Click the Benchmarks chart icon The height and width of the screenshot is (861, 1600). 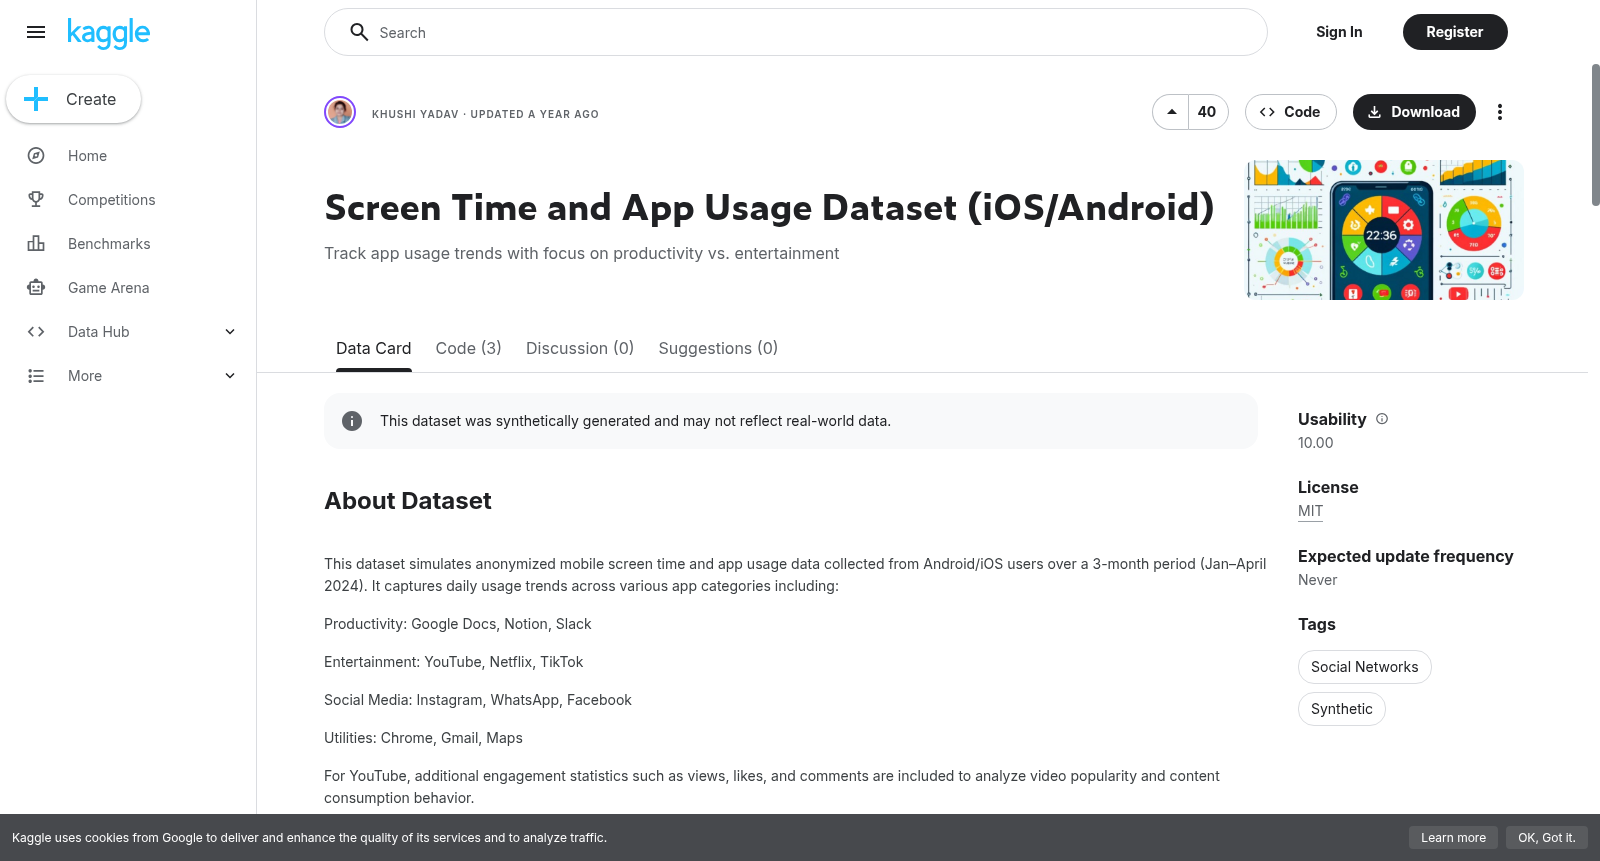click(x=36, y=244)
